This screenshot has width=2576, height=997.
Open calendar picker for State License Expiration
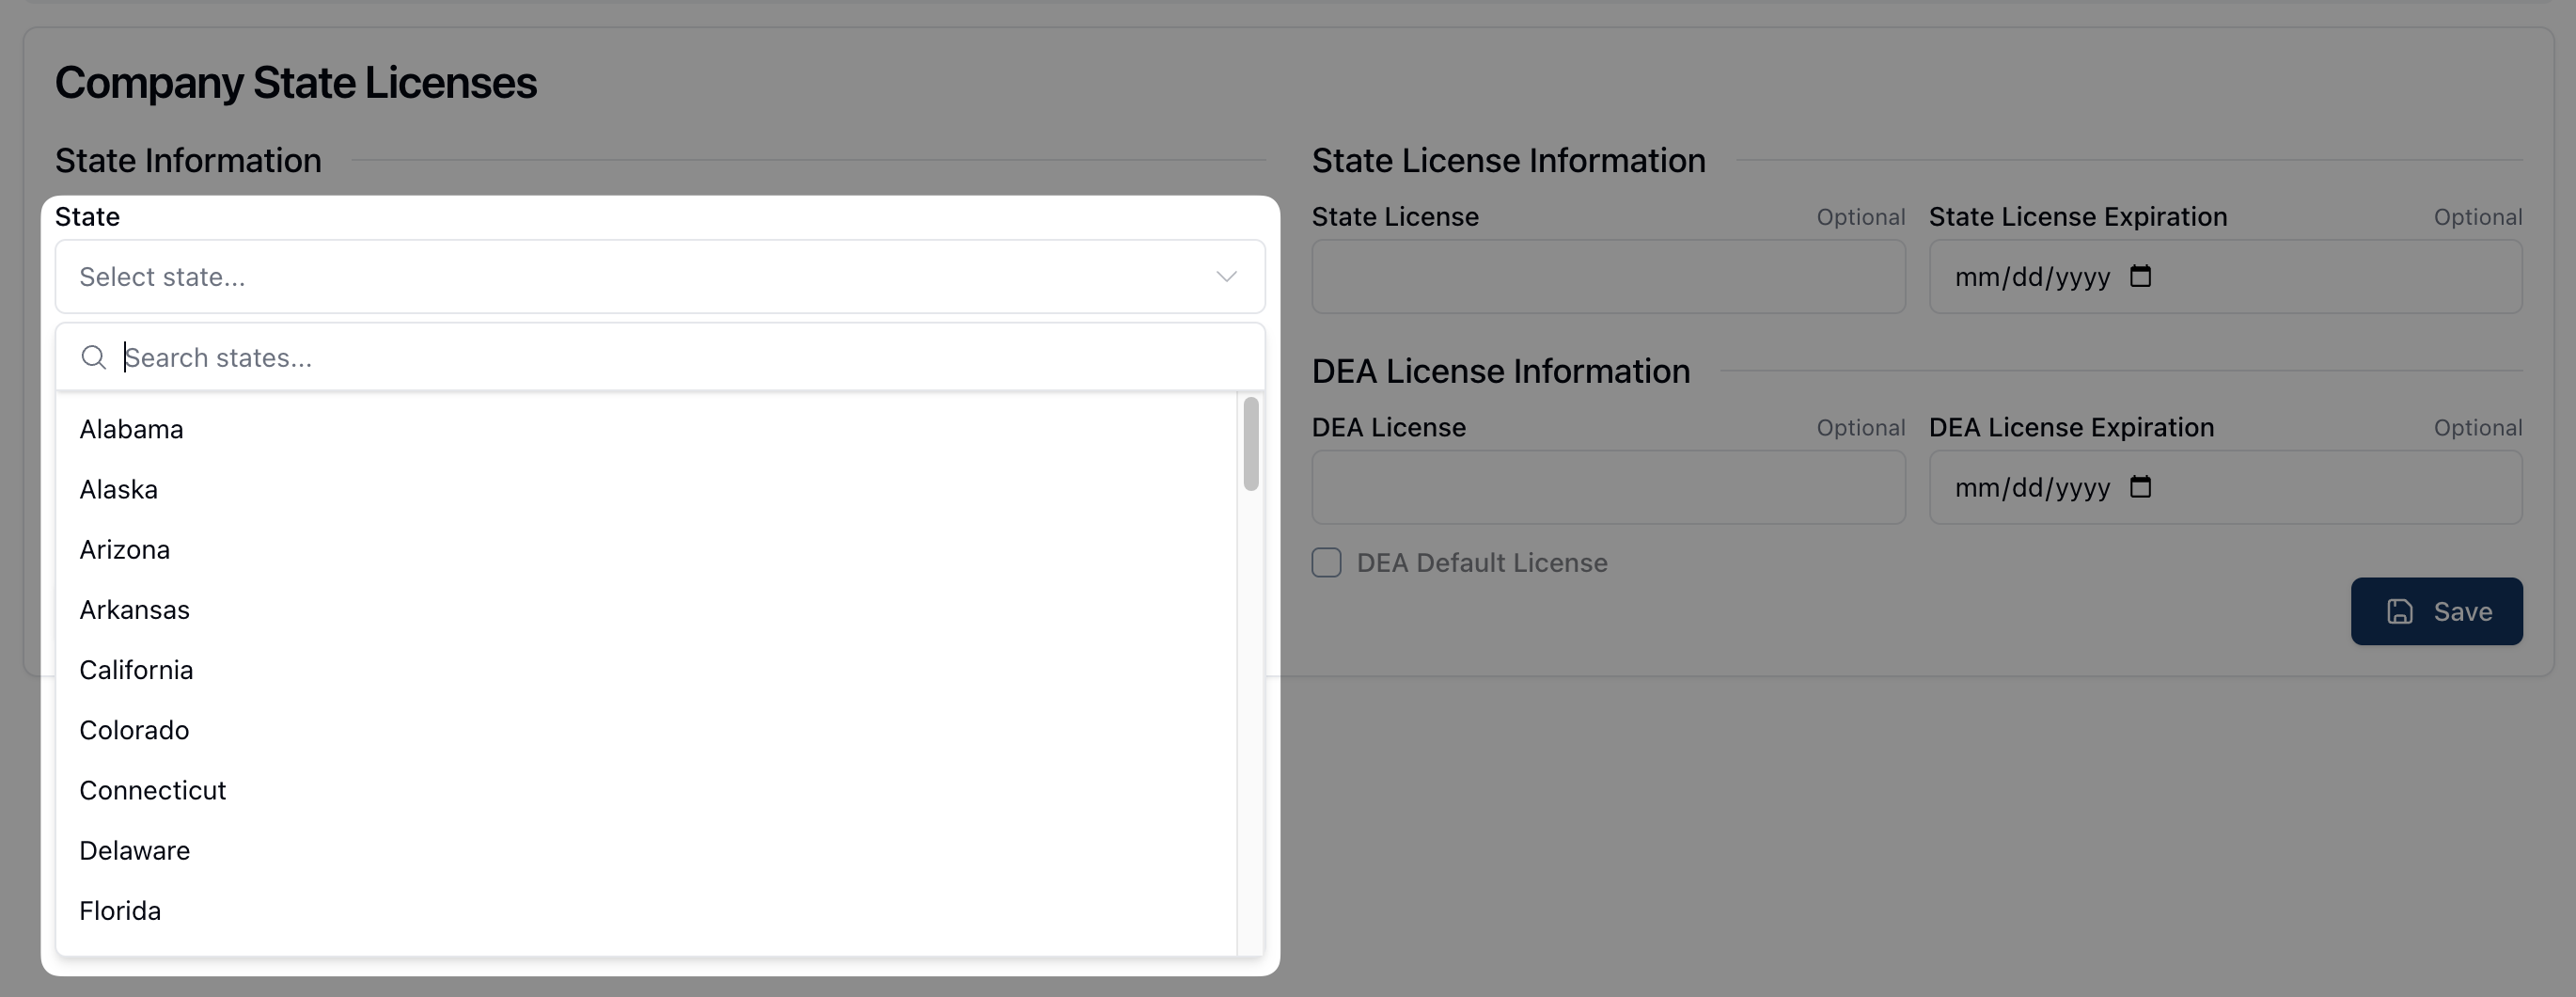click(2139, 276)
